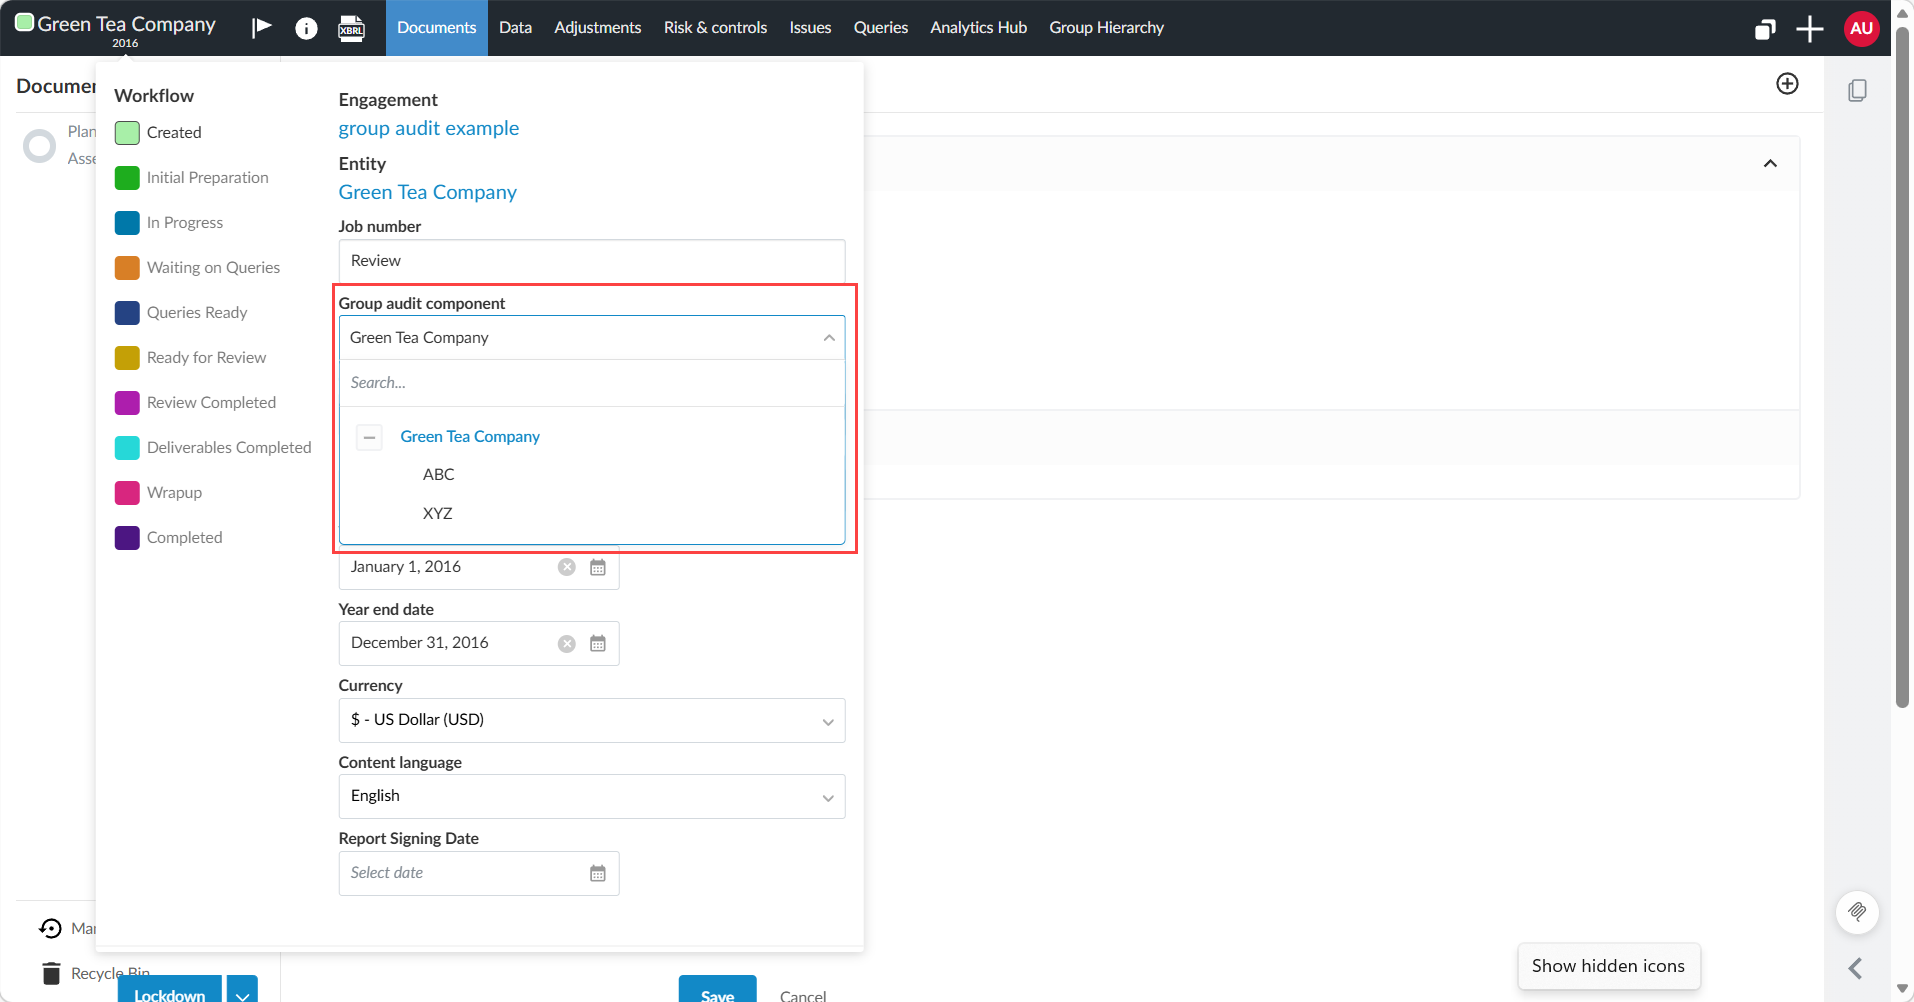Open the Year end date calendar
The width and height of the screenshot is (1914, 1002).
pyautogui.click(x=598, y=644)
